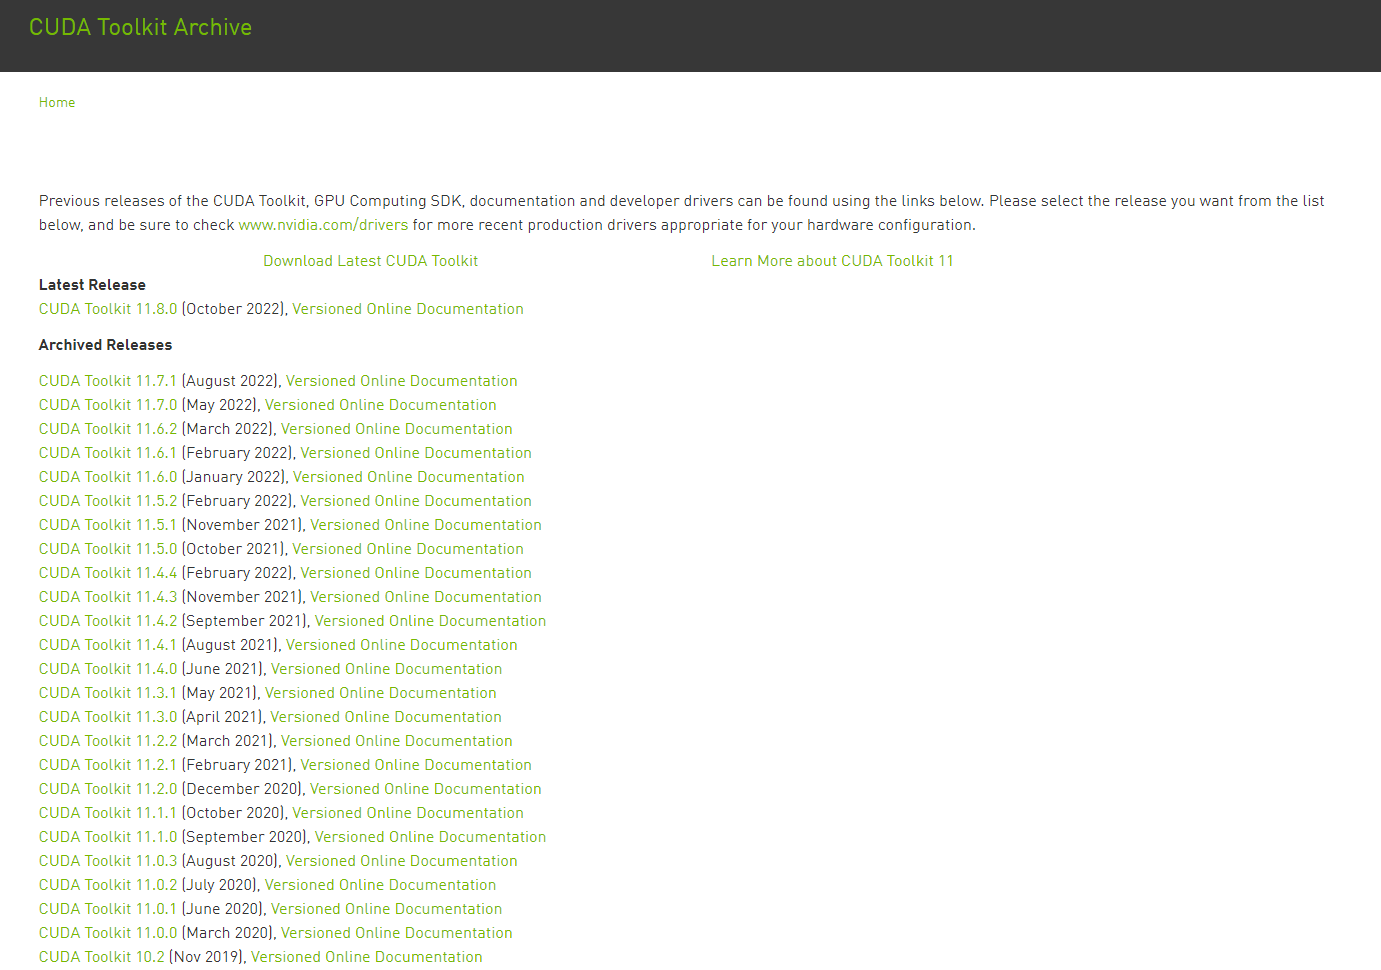Viewport: 1381px width, 970px height.
Task: Click the Archived Releases heading
Action: [x=105, y=345]
